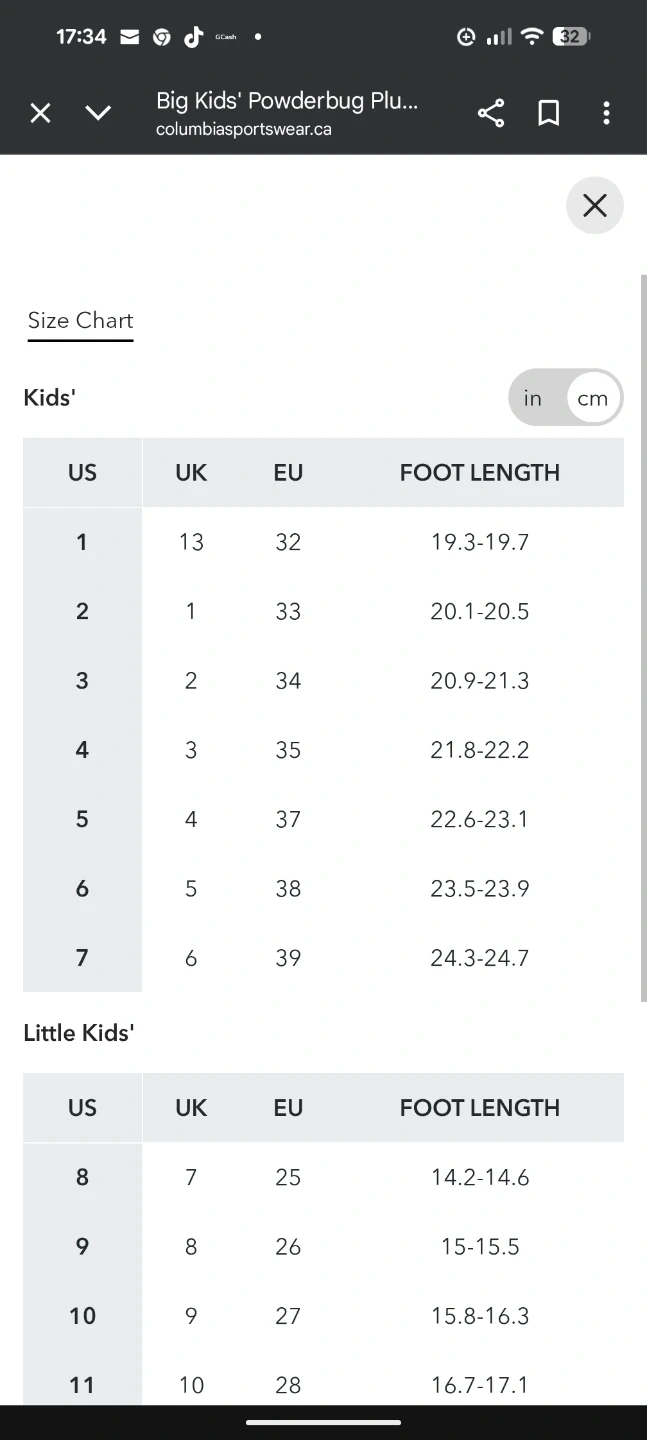Open the Size Chart tab
Image resolution: width=647 pixels, height=1440 pixels.
[x=80, y=321]
